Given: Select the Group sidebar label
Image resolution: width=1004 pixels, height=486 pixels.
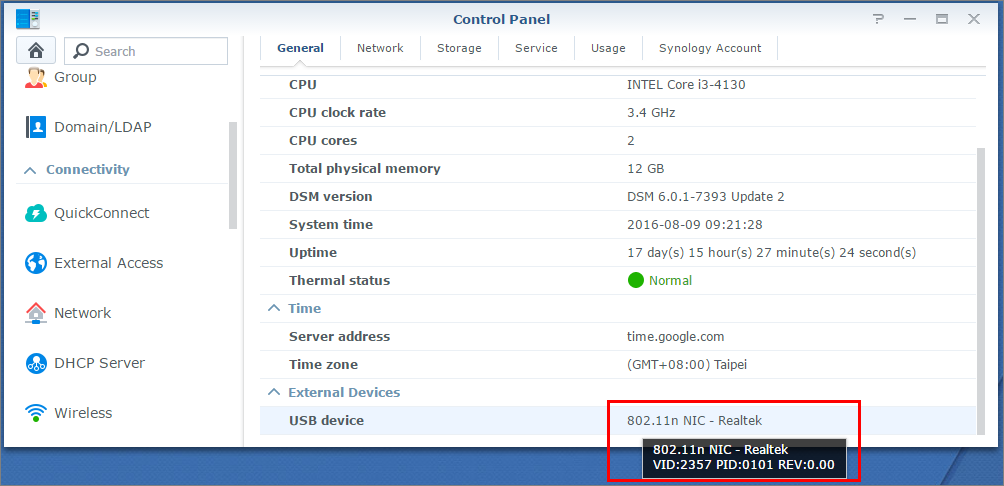Looking at the screenshot, I should click(76, 77).
